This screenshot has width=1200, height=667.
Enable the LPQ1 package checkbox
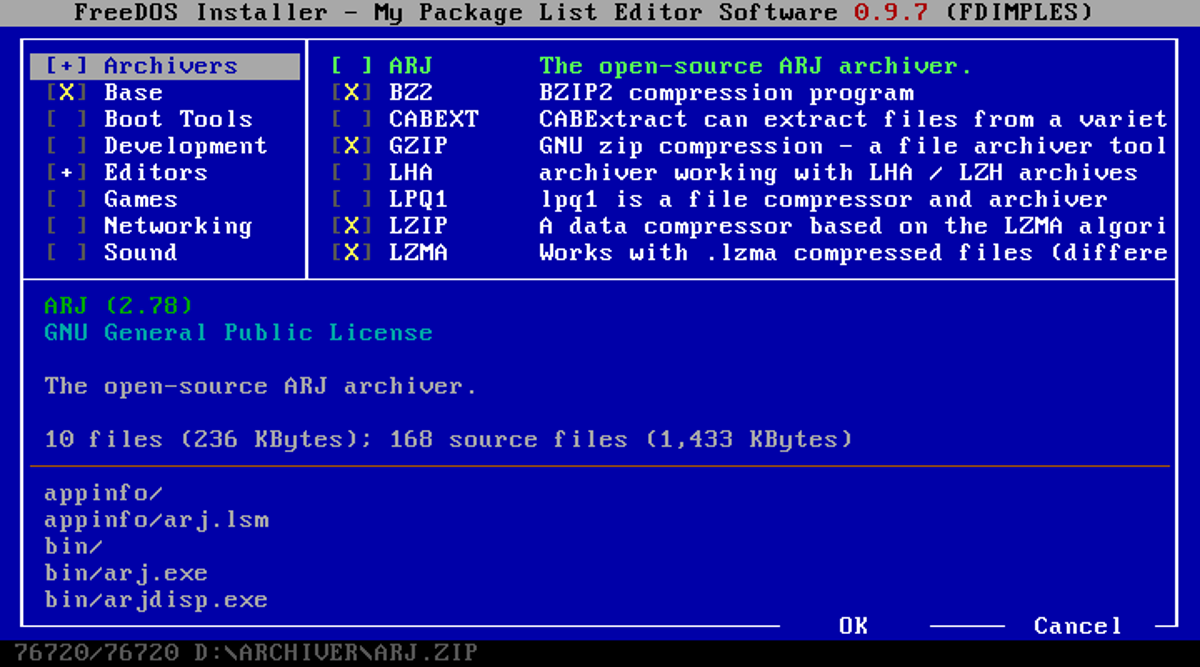pos(352,199)
